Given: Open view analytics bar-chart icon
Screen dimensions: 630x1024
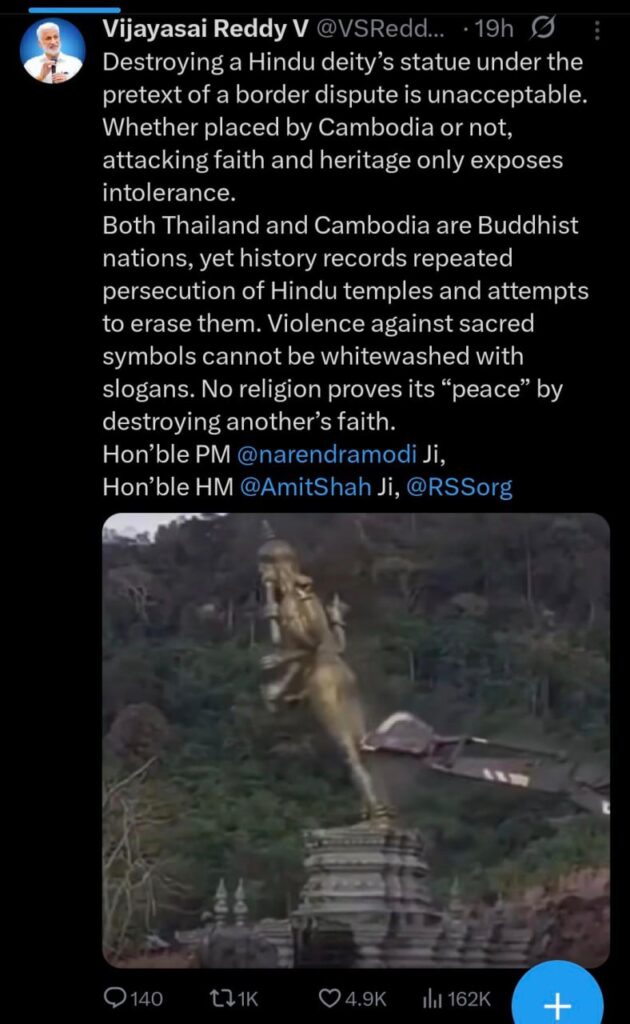Looking at the screenshot, I should [432, 998].
